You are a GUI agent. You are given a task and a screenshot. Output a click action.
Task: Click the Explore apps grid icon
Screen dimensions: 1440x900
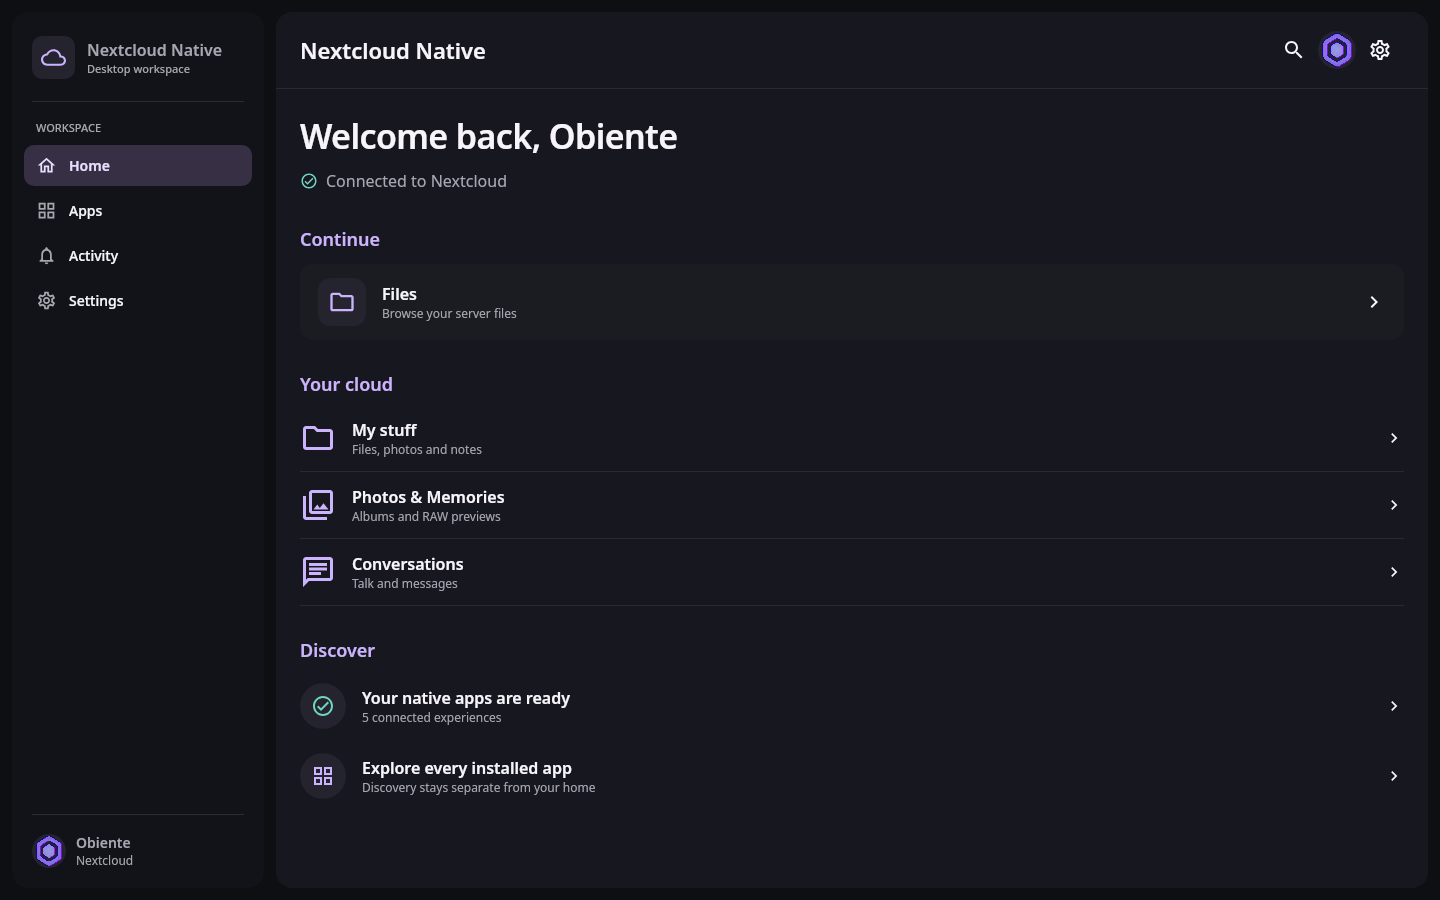click(x=323, y=776)
